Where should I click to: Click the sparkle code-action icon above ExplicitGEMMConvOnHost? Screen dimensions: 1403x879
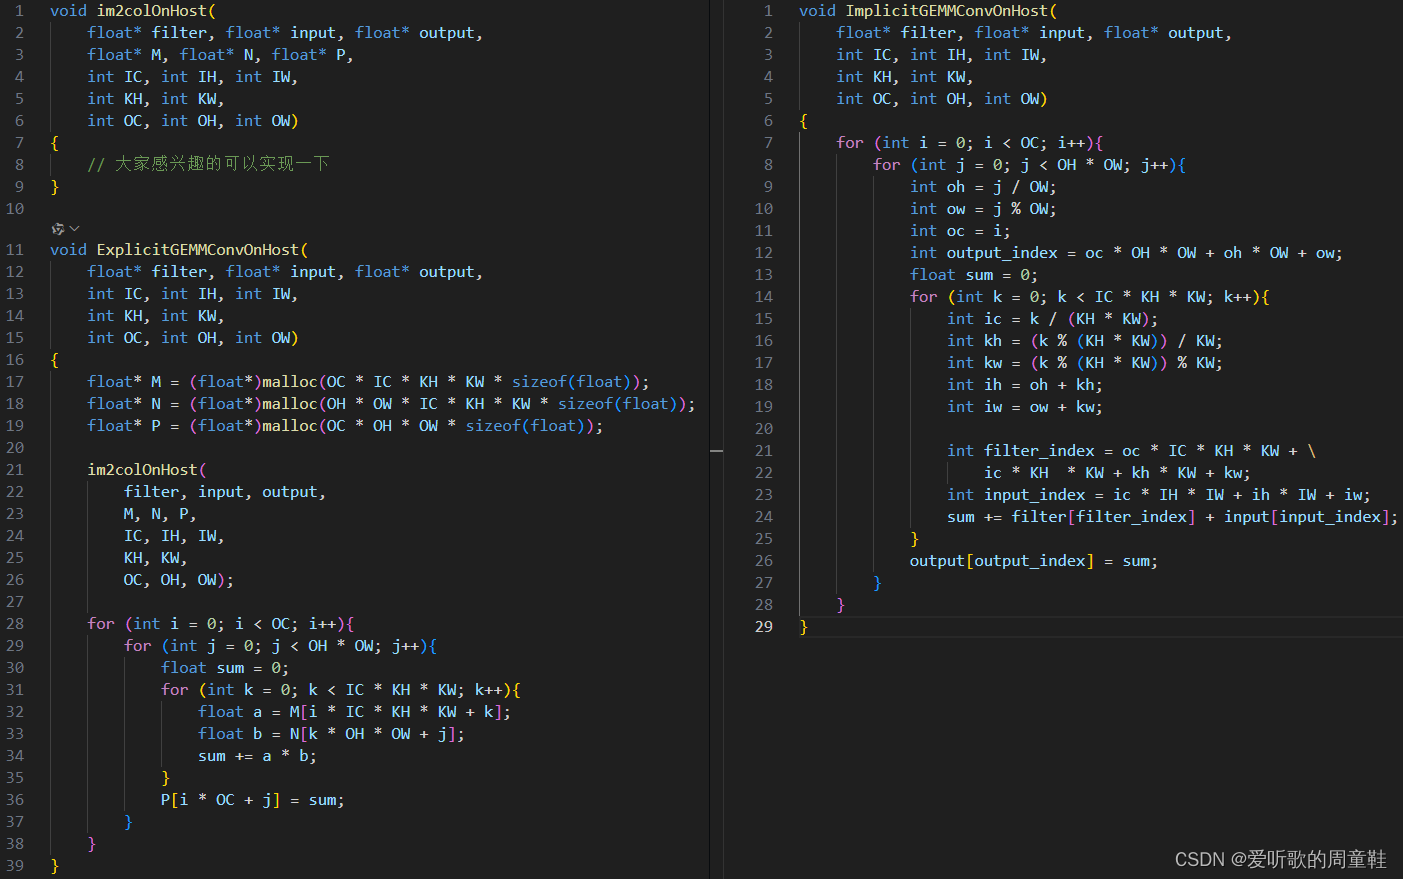pos(58,229)
